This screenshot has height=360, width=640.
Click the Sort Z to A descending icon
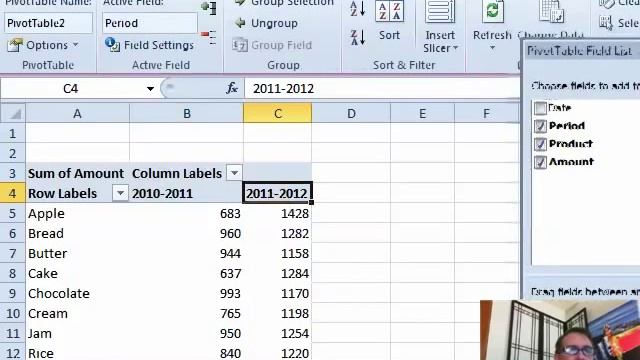(x=357, y=38)
